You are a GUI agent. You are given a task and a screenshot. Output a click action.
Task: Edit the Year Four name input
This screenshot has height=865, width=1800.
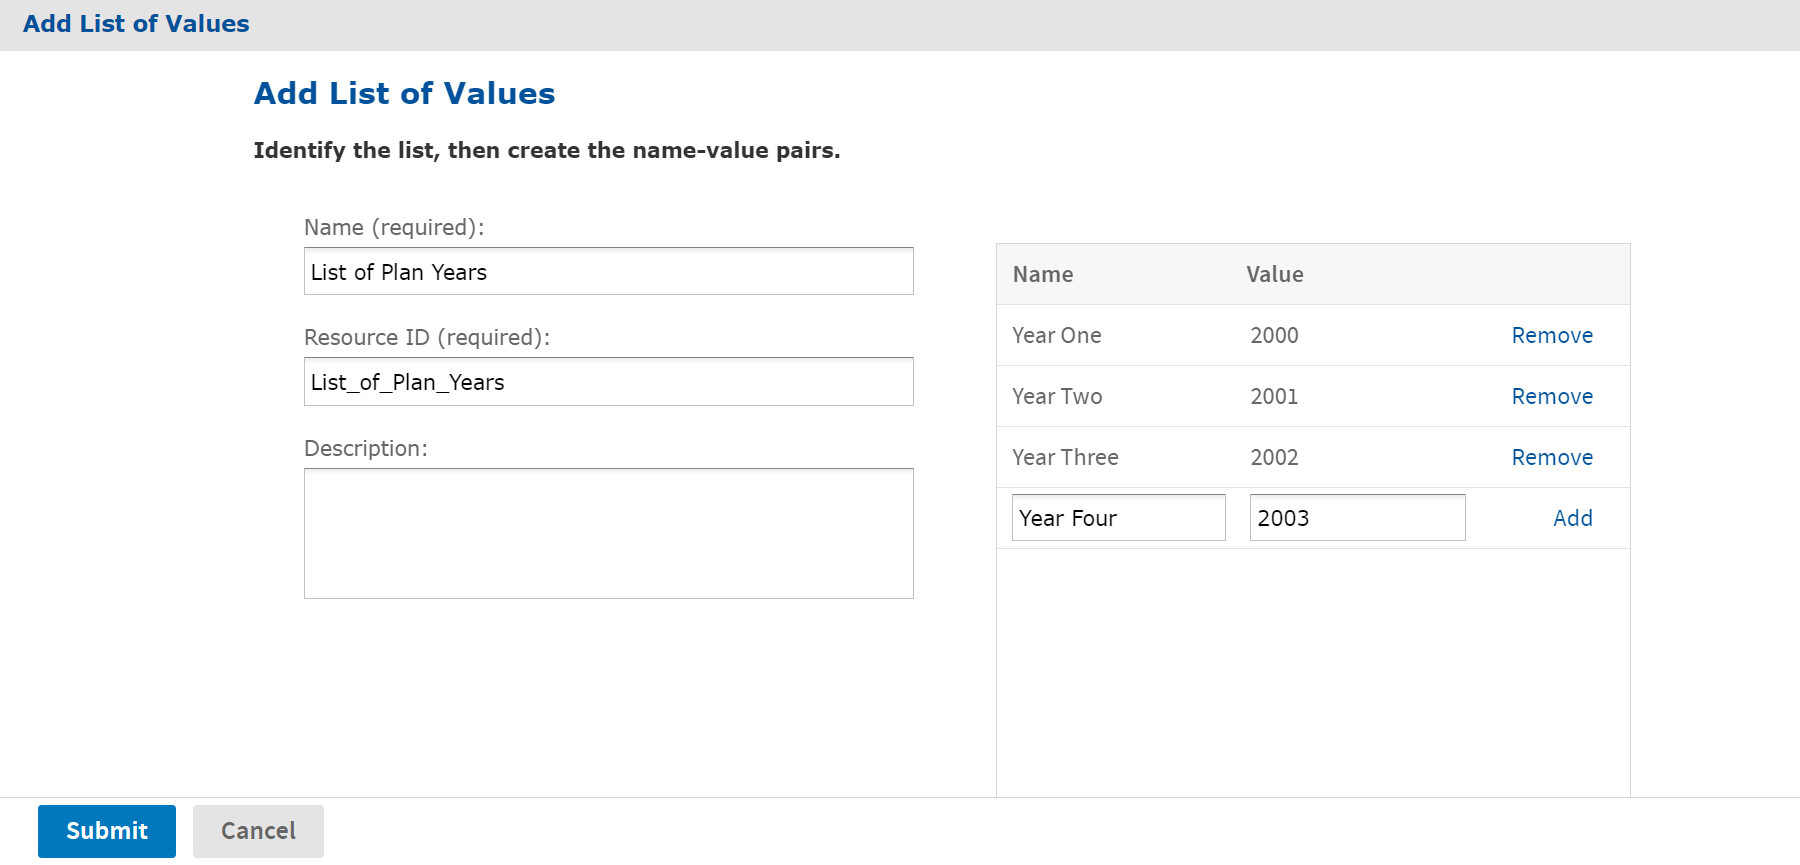[x=1119, y=517]
